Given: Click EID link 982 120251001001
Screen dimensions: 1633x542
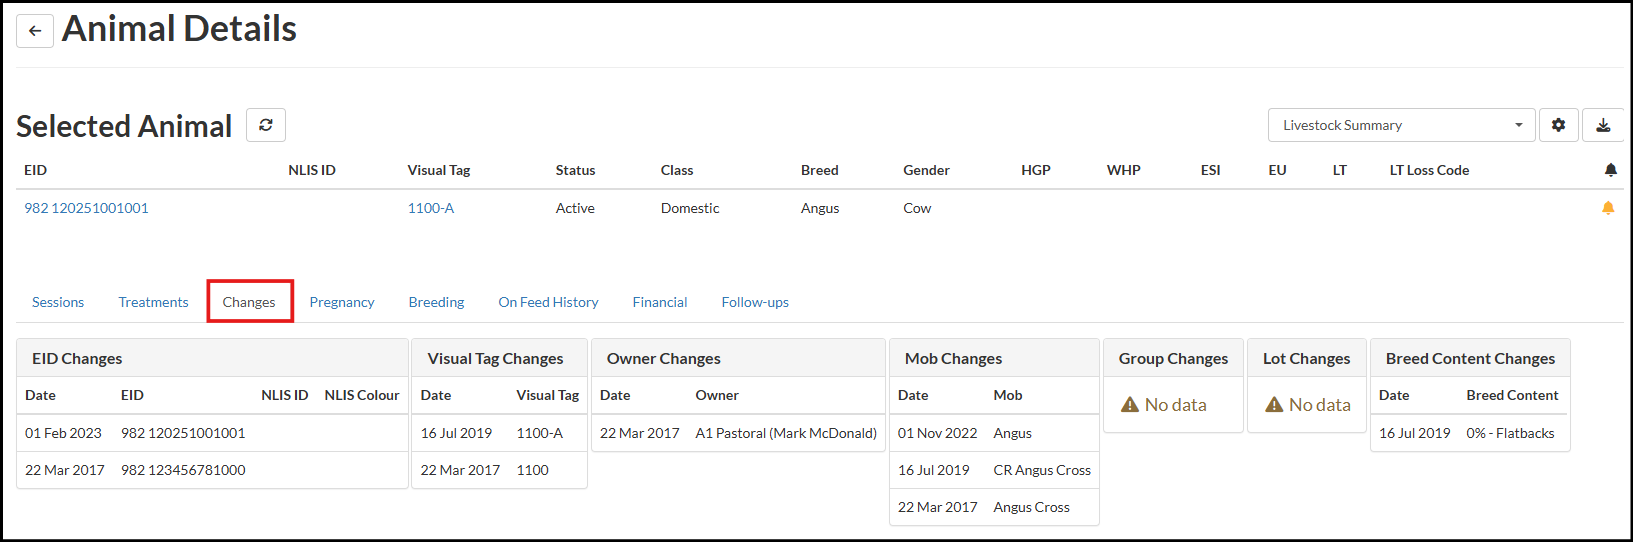Looking at the screenshot, I should tap(86, 208).
